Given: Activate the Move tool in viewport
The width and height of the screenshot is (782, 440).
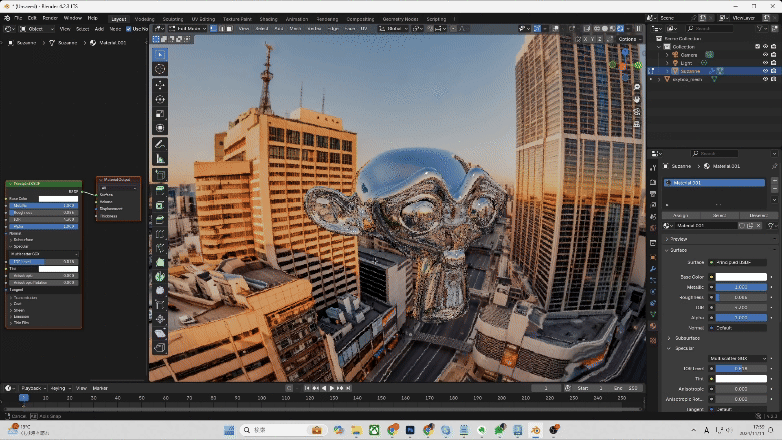Looking at the screenshot, I should pyautogui.click(x=160, y=85).
